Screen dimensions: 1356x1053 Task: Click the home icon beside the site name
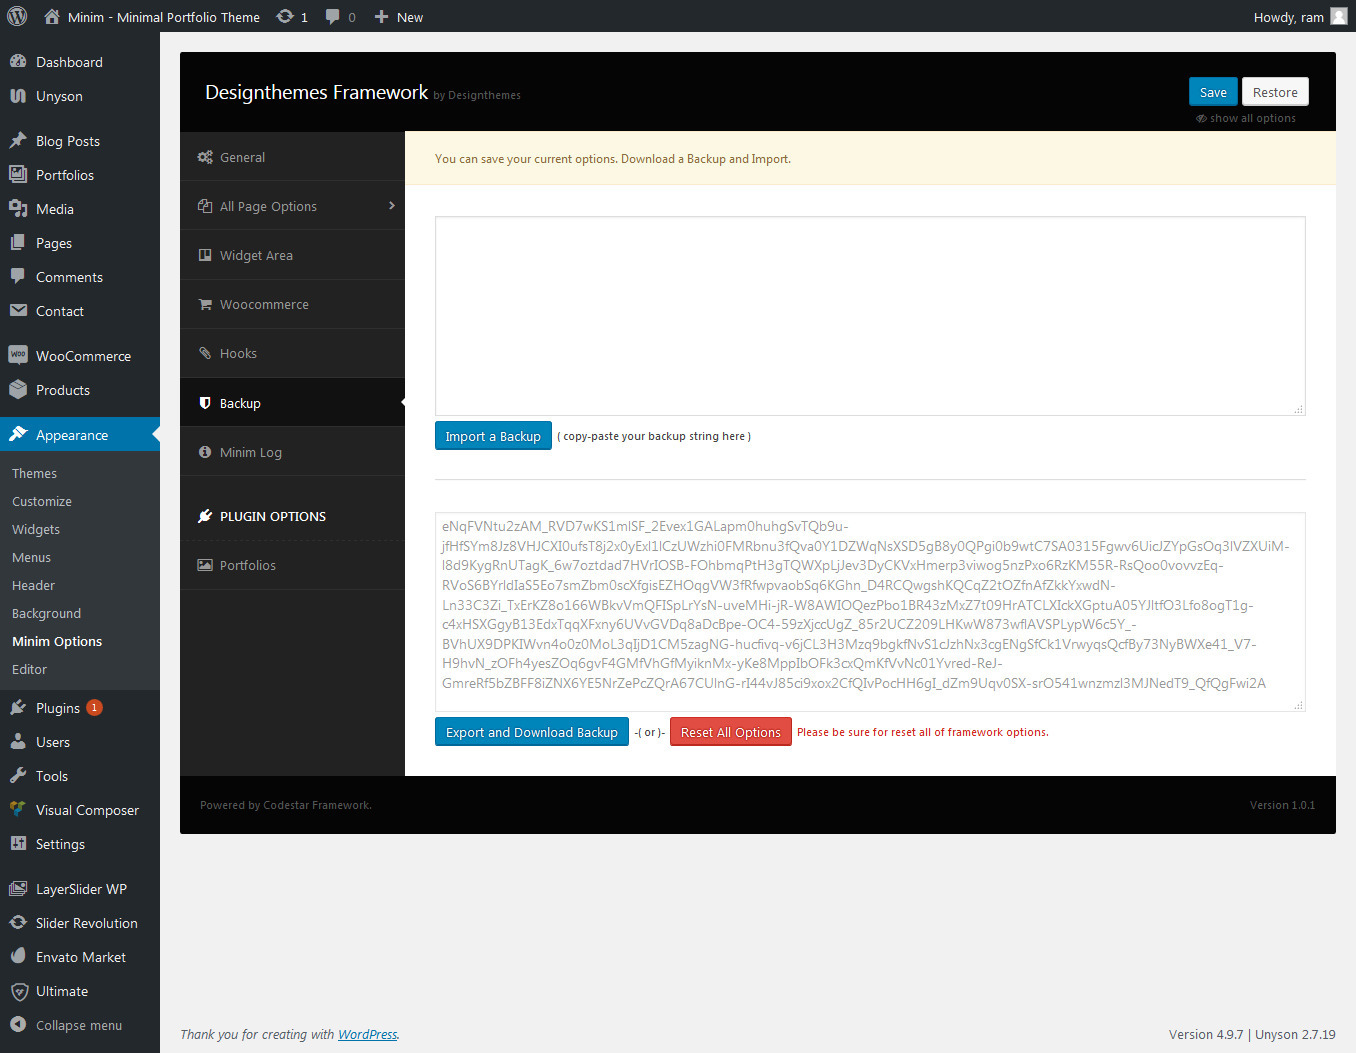click(x=52, y=16)
